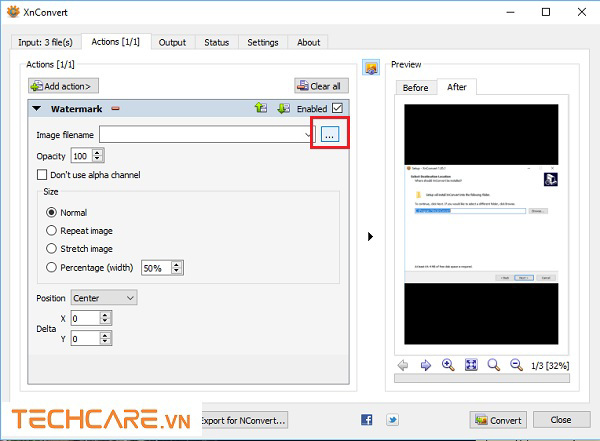The width and height of the screenshot is (600, 441).
Task: Click the Clear all button
Action: click(x=321, y=86)
